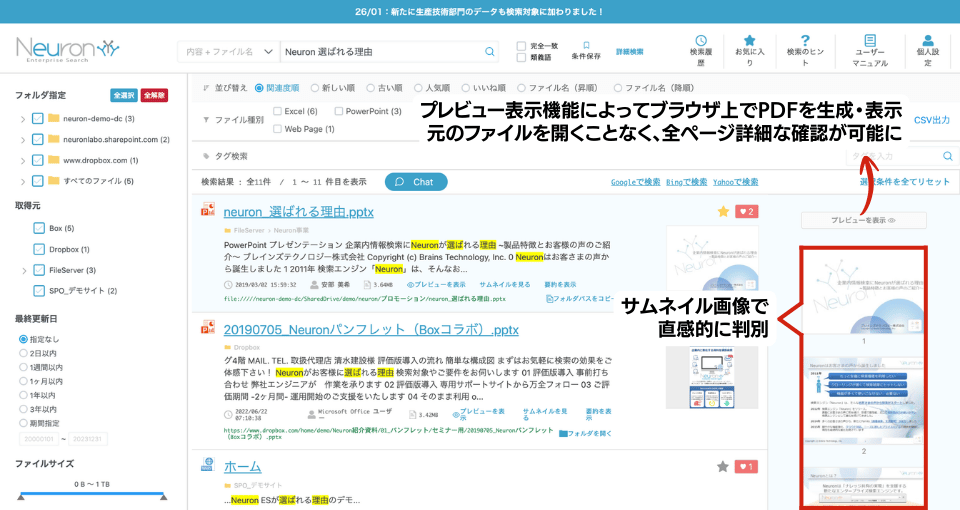Click 要約を表示 on first result
Screen dimensions: 960x510
point(560,284)
